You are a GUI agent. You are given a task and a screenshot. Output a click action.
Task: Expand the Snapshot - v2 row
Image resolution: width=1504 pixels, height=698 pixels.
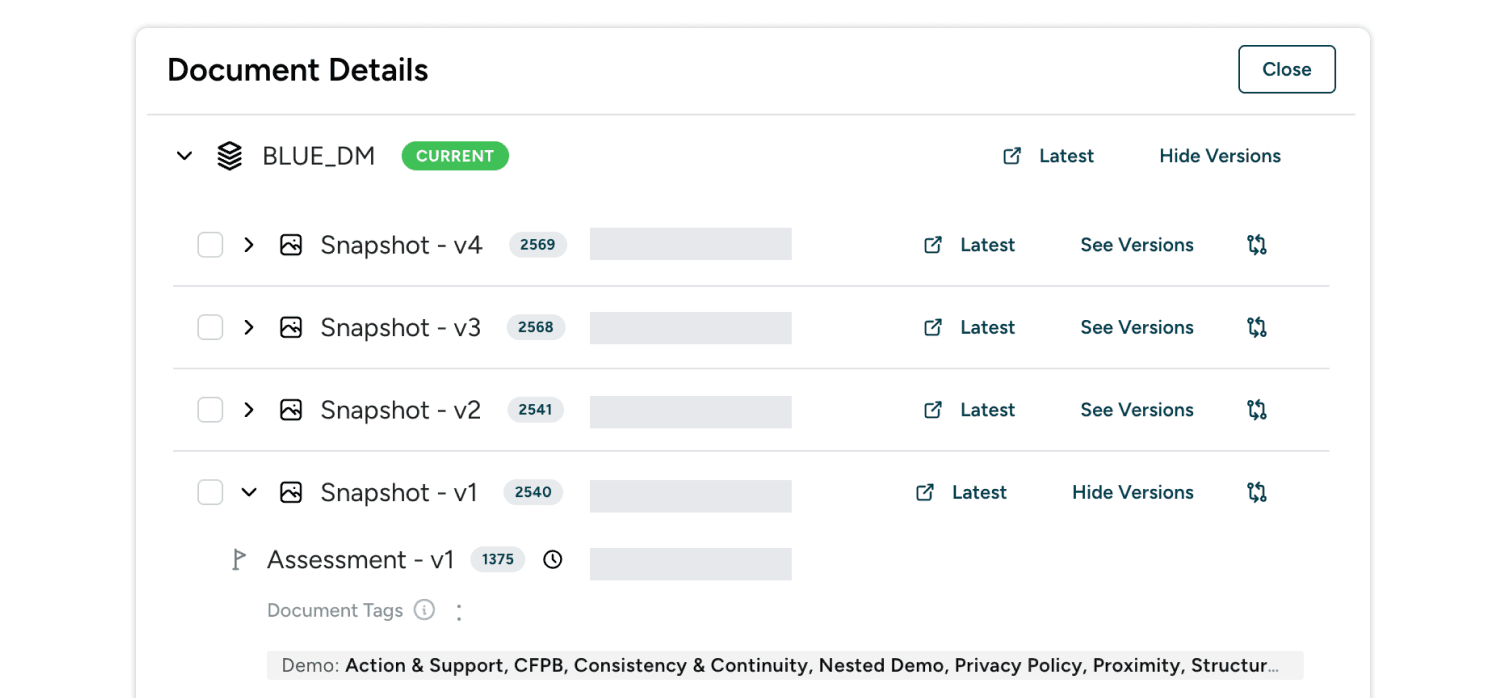coord(249,410)
